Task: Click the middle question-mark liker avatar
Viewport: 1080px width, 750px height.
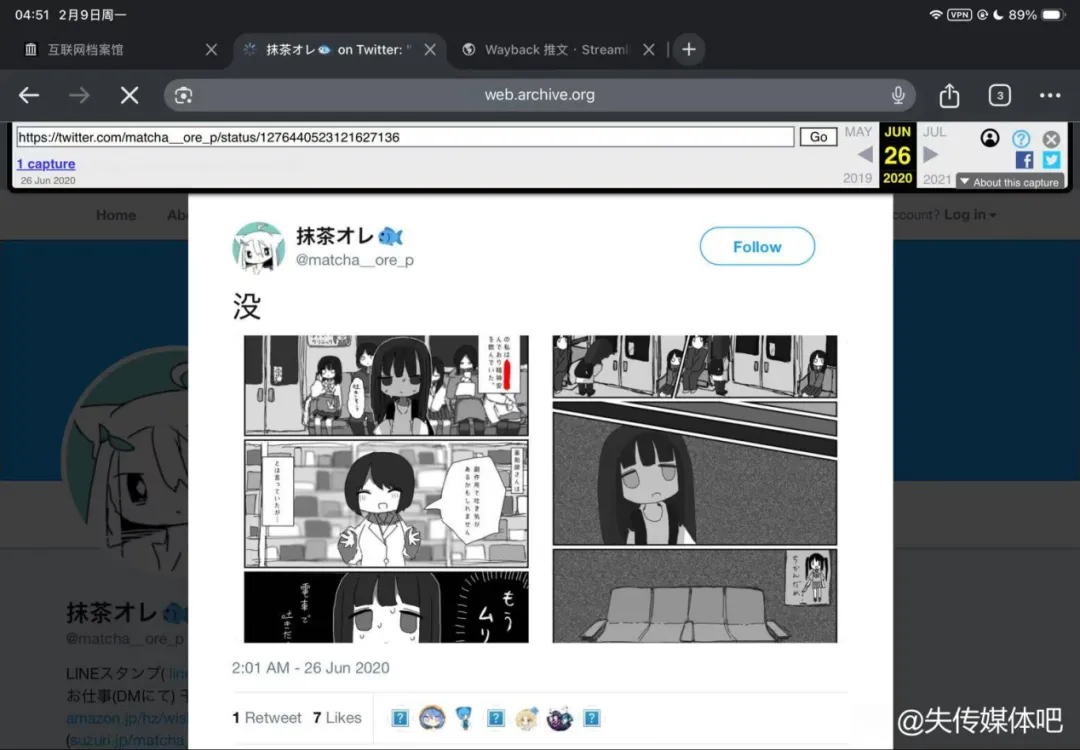Action: pos(495,718)
